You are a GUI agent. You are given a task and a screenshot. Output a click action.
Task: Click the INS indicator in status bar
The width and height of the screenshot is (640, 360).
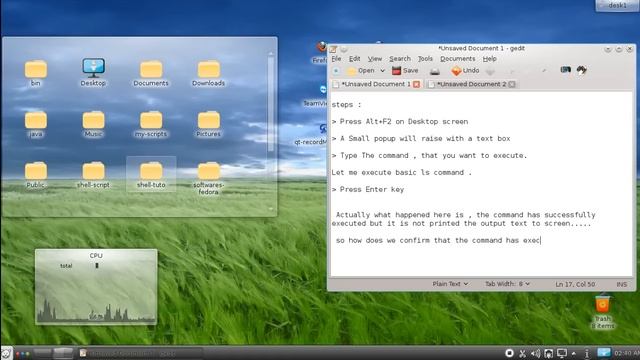click(622, 284)
